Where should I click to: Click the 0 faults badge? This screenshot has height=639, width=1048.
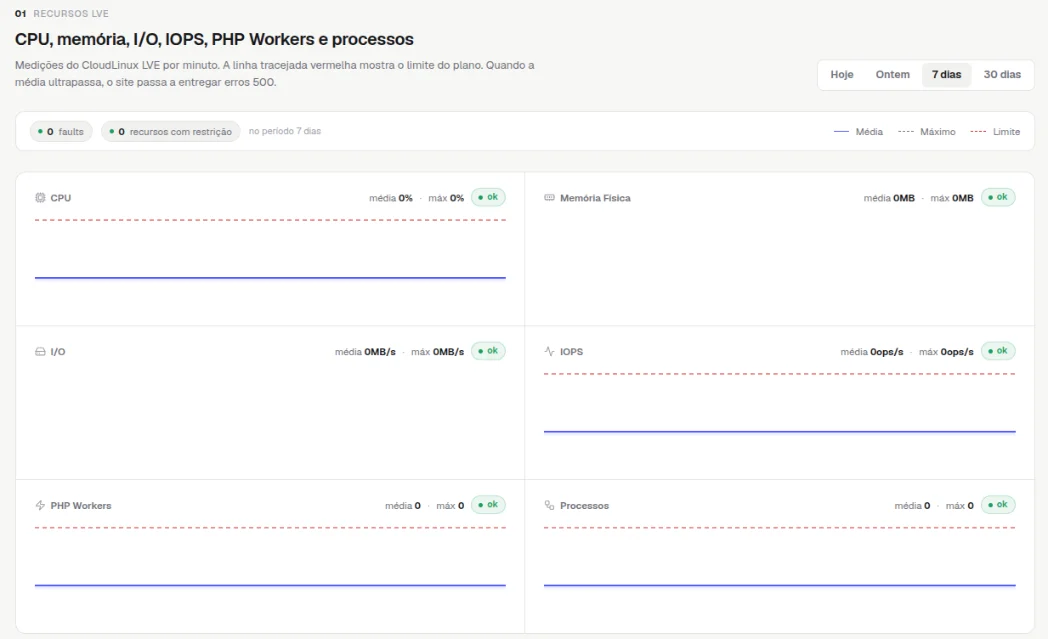tap(61, 132)
